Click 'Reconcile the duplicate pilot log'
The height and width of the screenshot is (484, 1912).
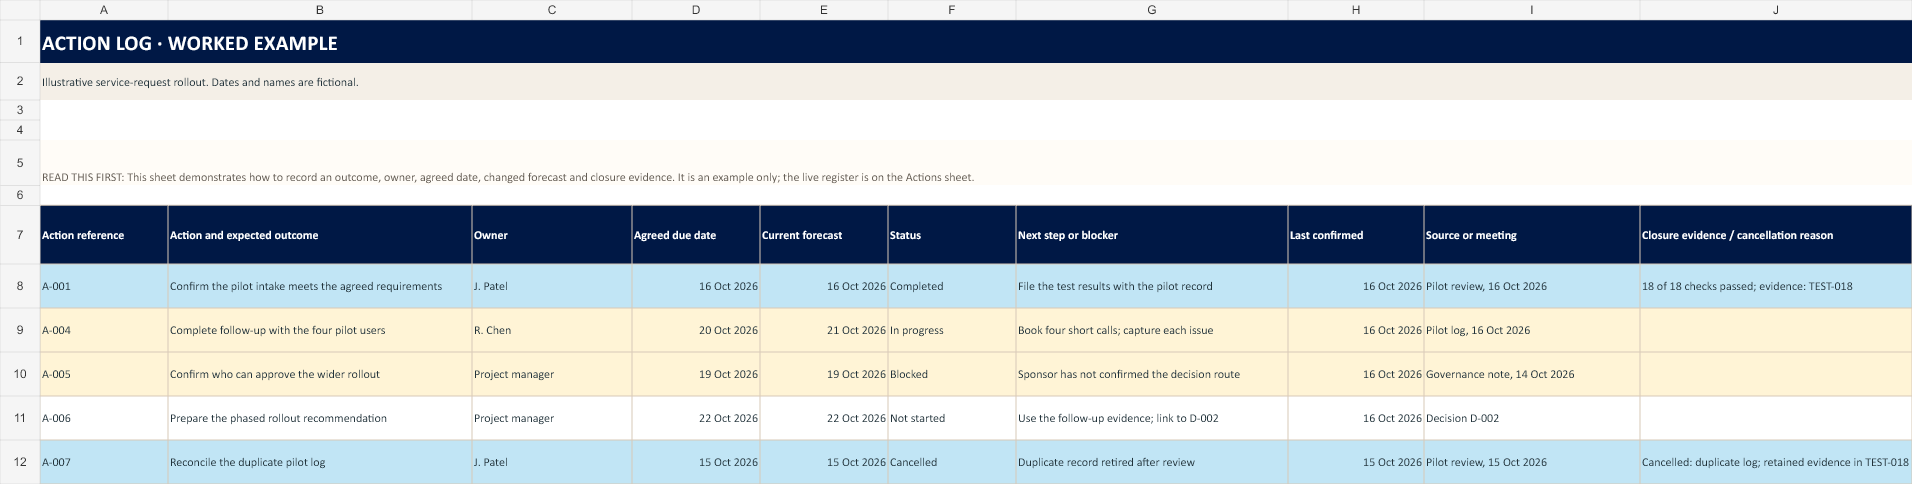pyautogui.click(x=320, y=462)
